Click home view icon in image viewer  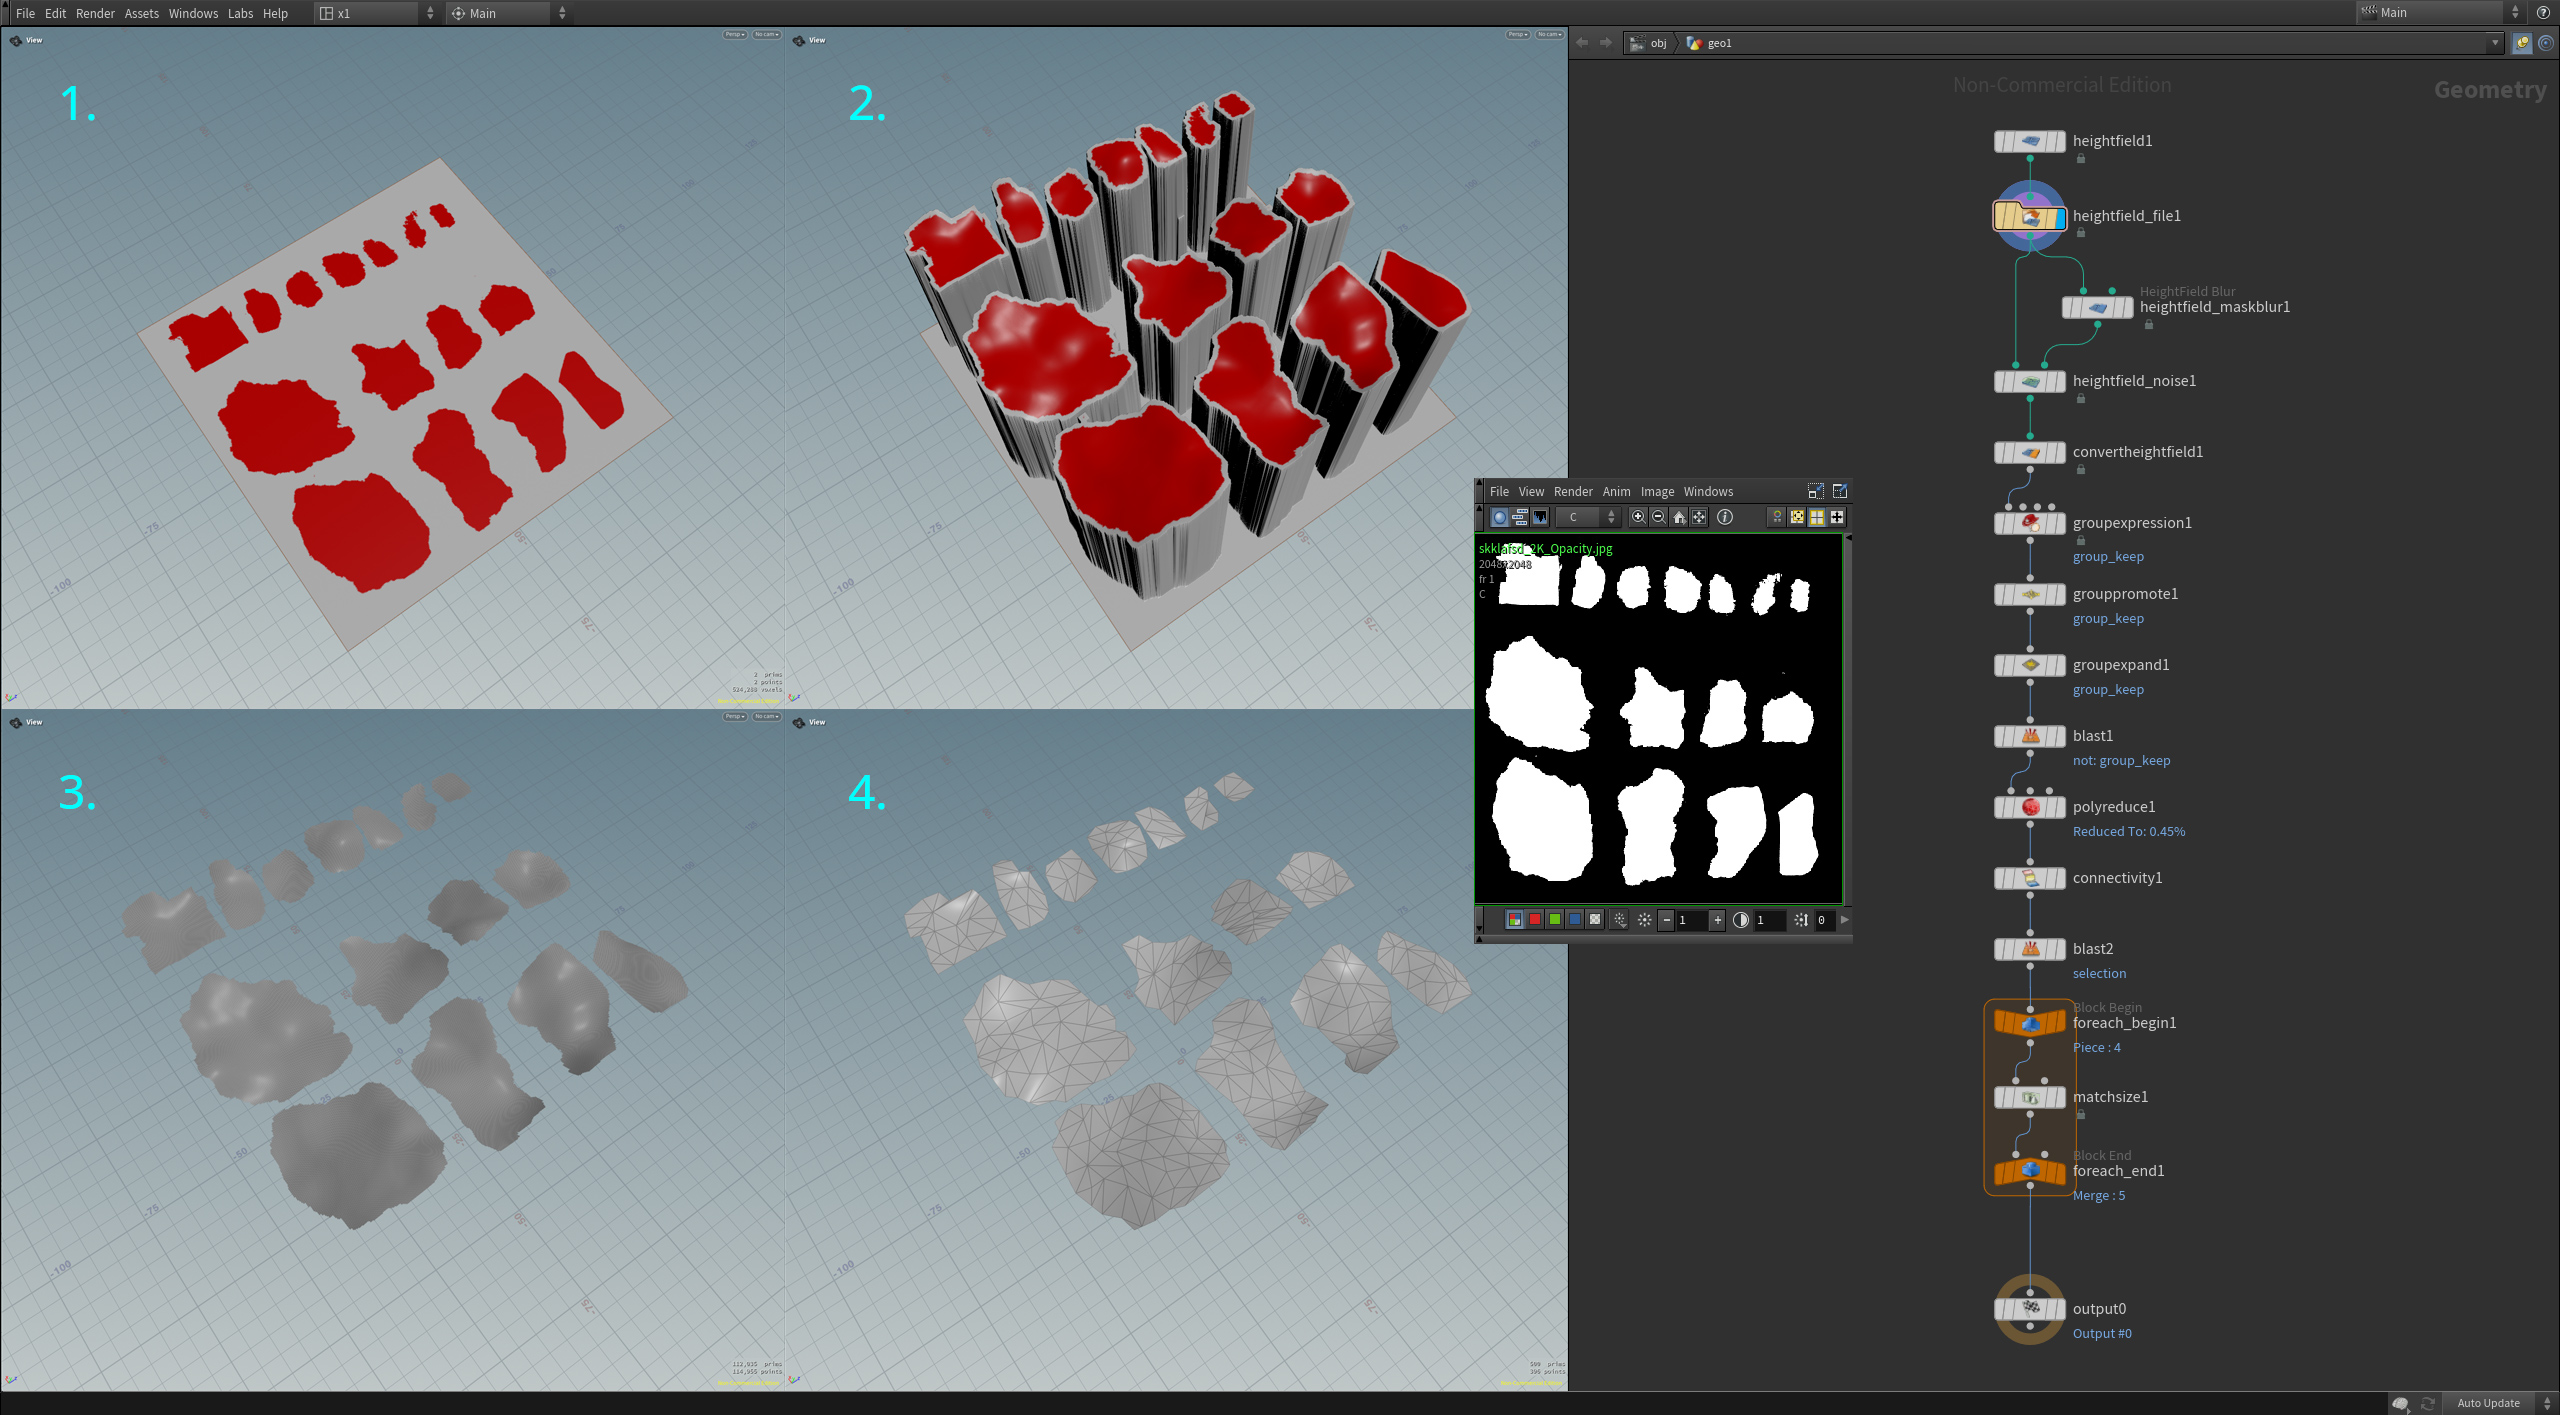coord(1679,517)
